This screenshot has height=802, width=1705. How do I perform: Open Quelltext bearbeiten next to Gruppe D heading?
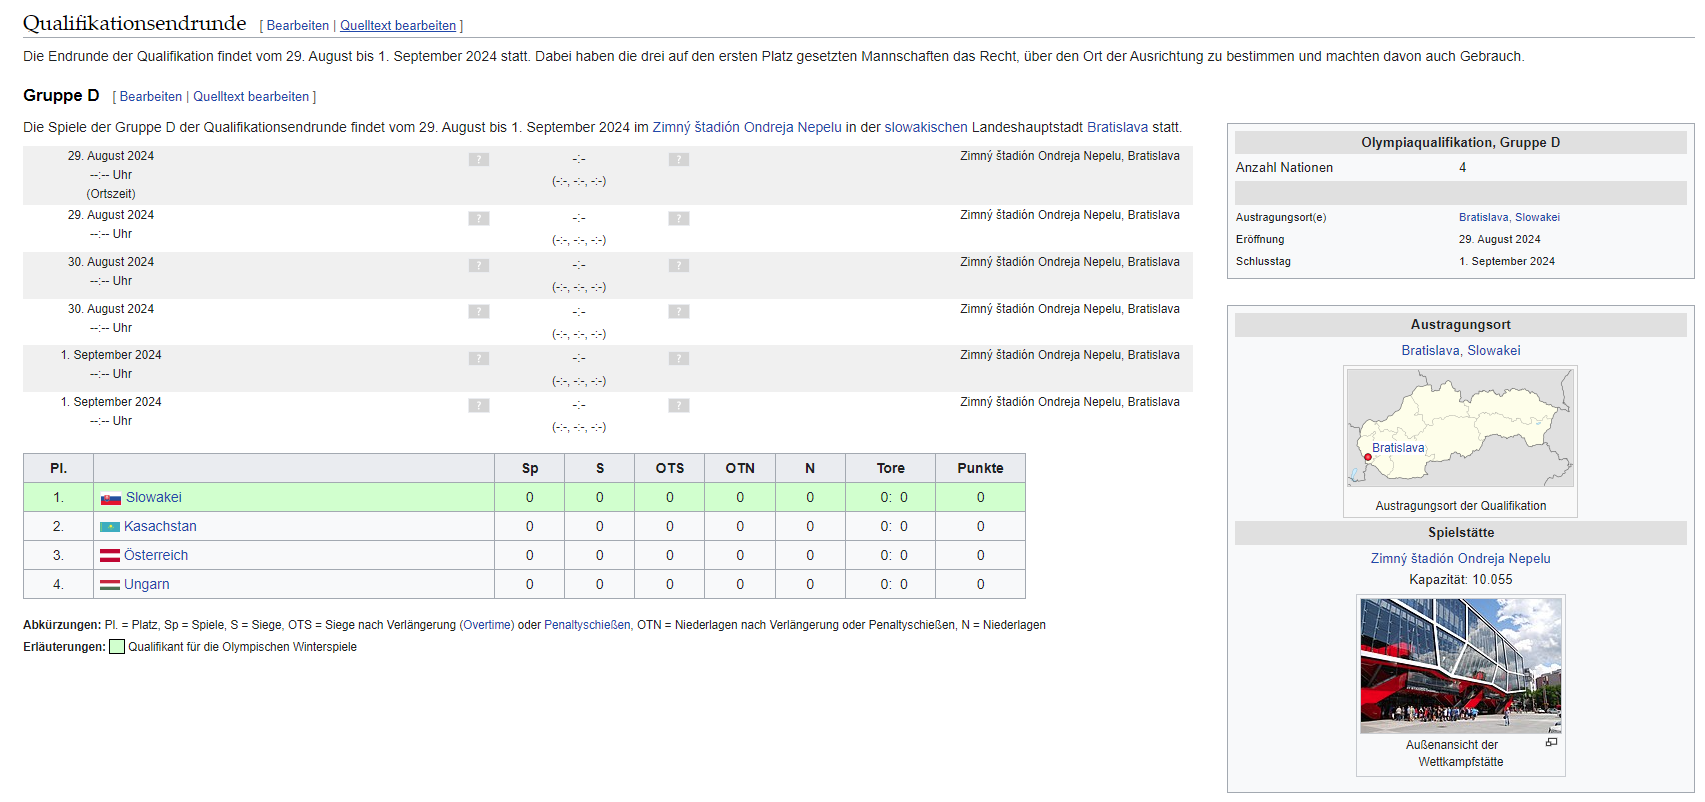(251, 97)
